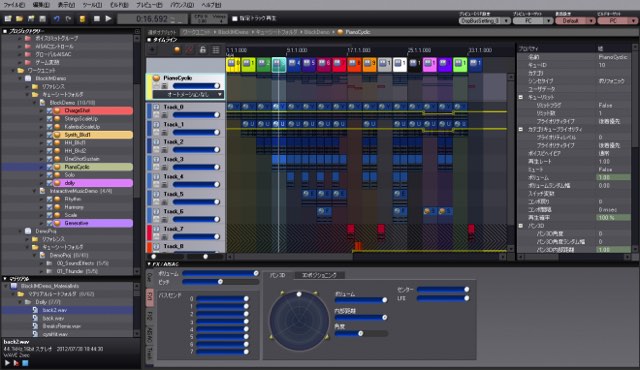Screen dimensions: 640x370
Task: Switch to the 3D Positioning tab
Action: click(x=319, y=275)
